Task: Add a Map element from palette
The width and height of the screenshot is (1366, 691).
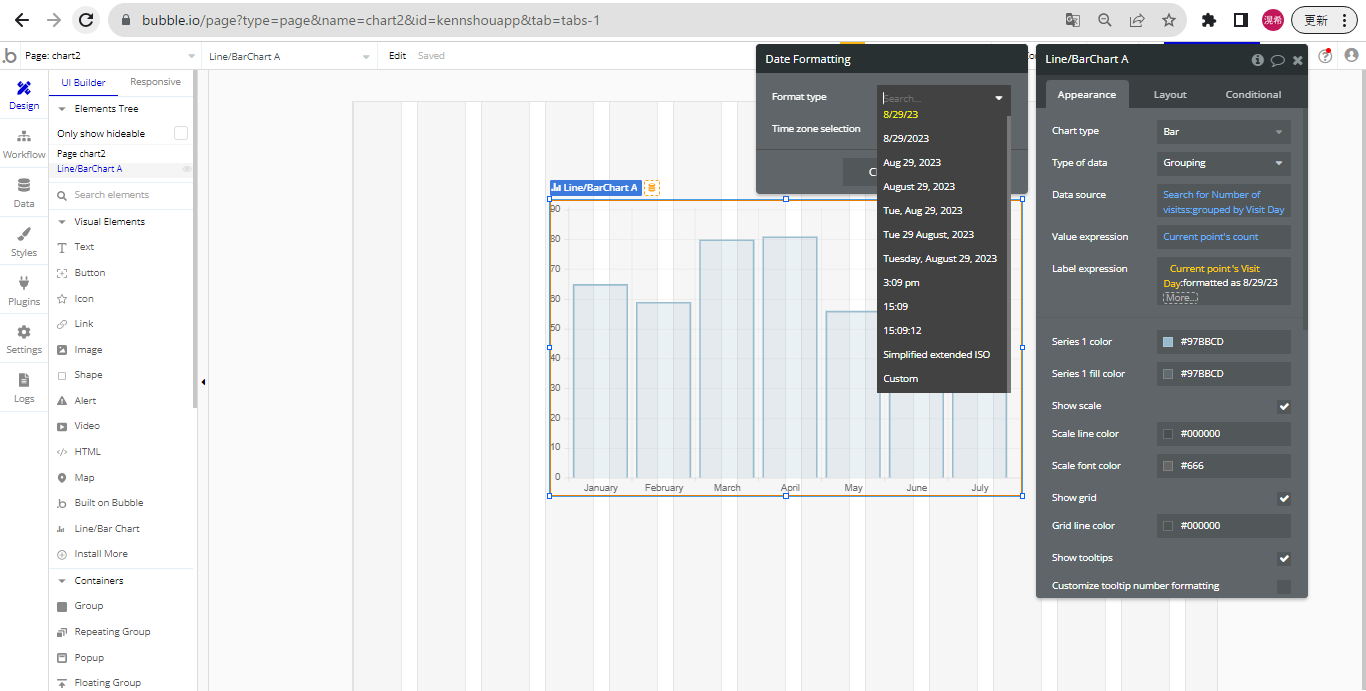Action: (84, 478)
